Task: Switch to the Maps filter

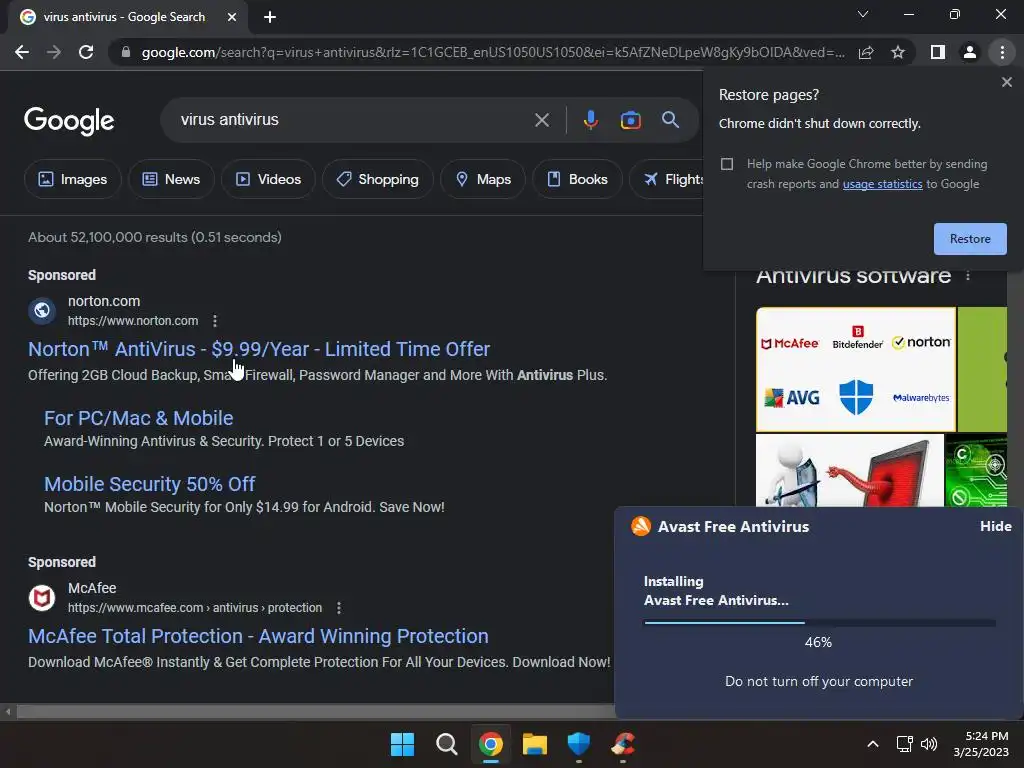Action: click(483, 179)
